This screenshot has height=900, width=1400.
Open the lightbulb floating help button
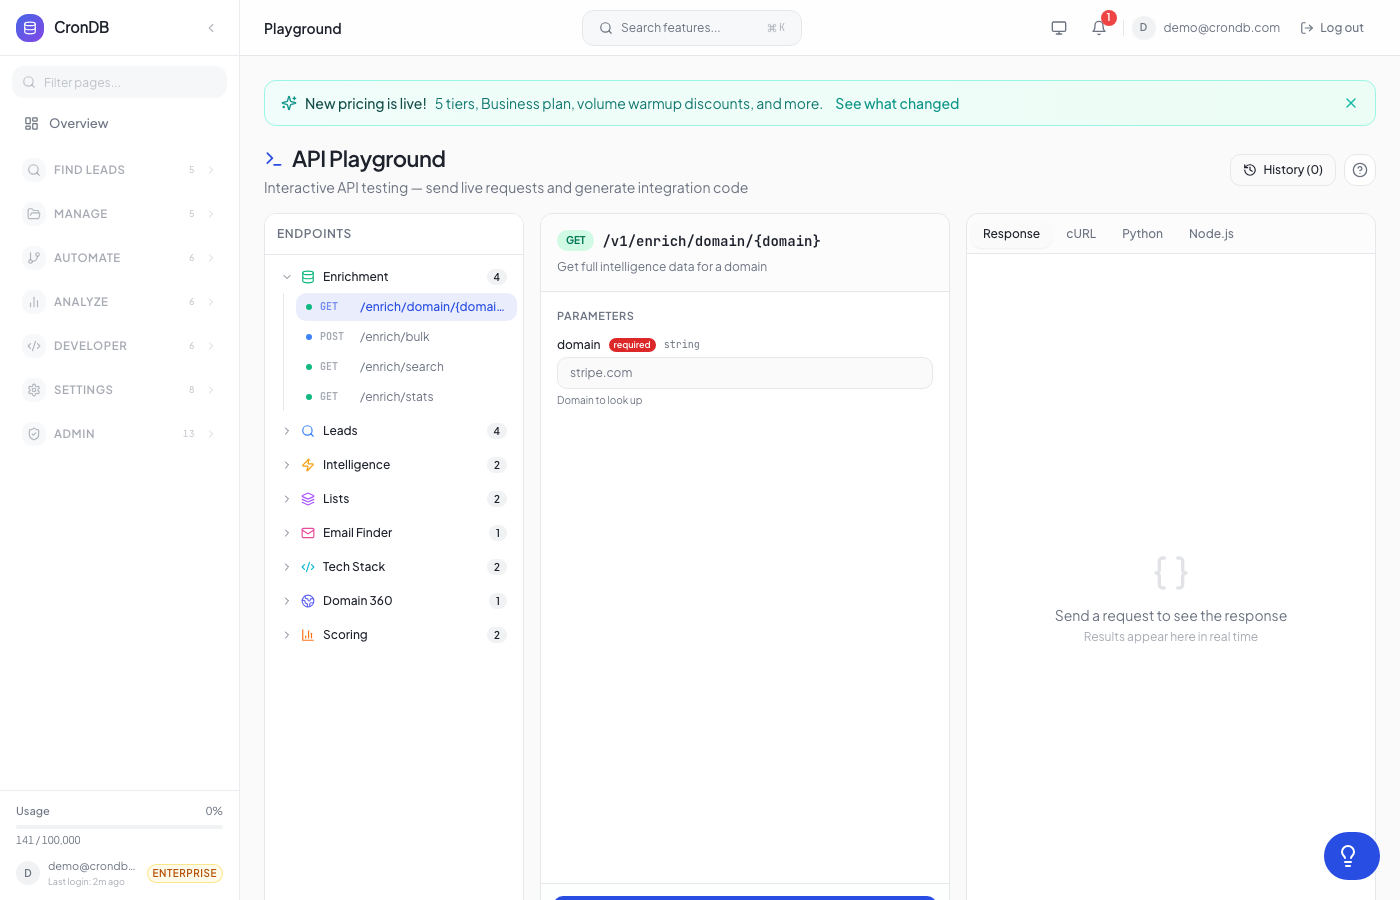click(1352, 856)
